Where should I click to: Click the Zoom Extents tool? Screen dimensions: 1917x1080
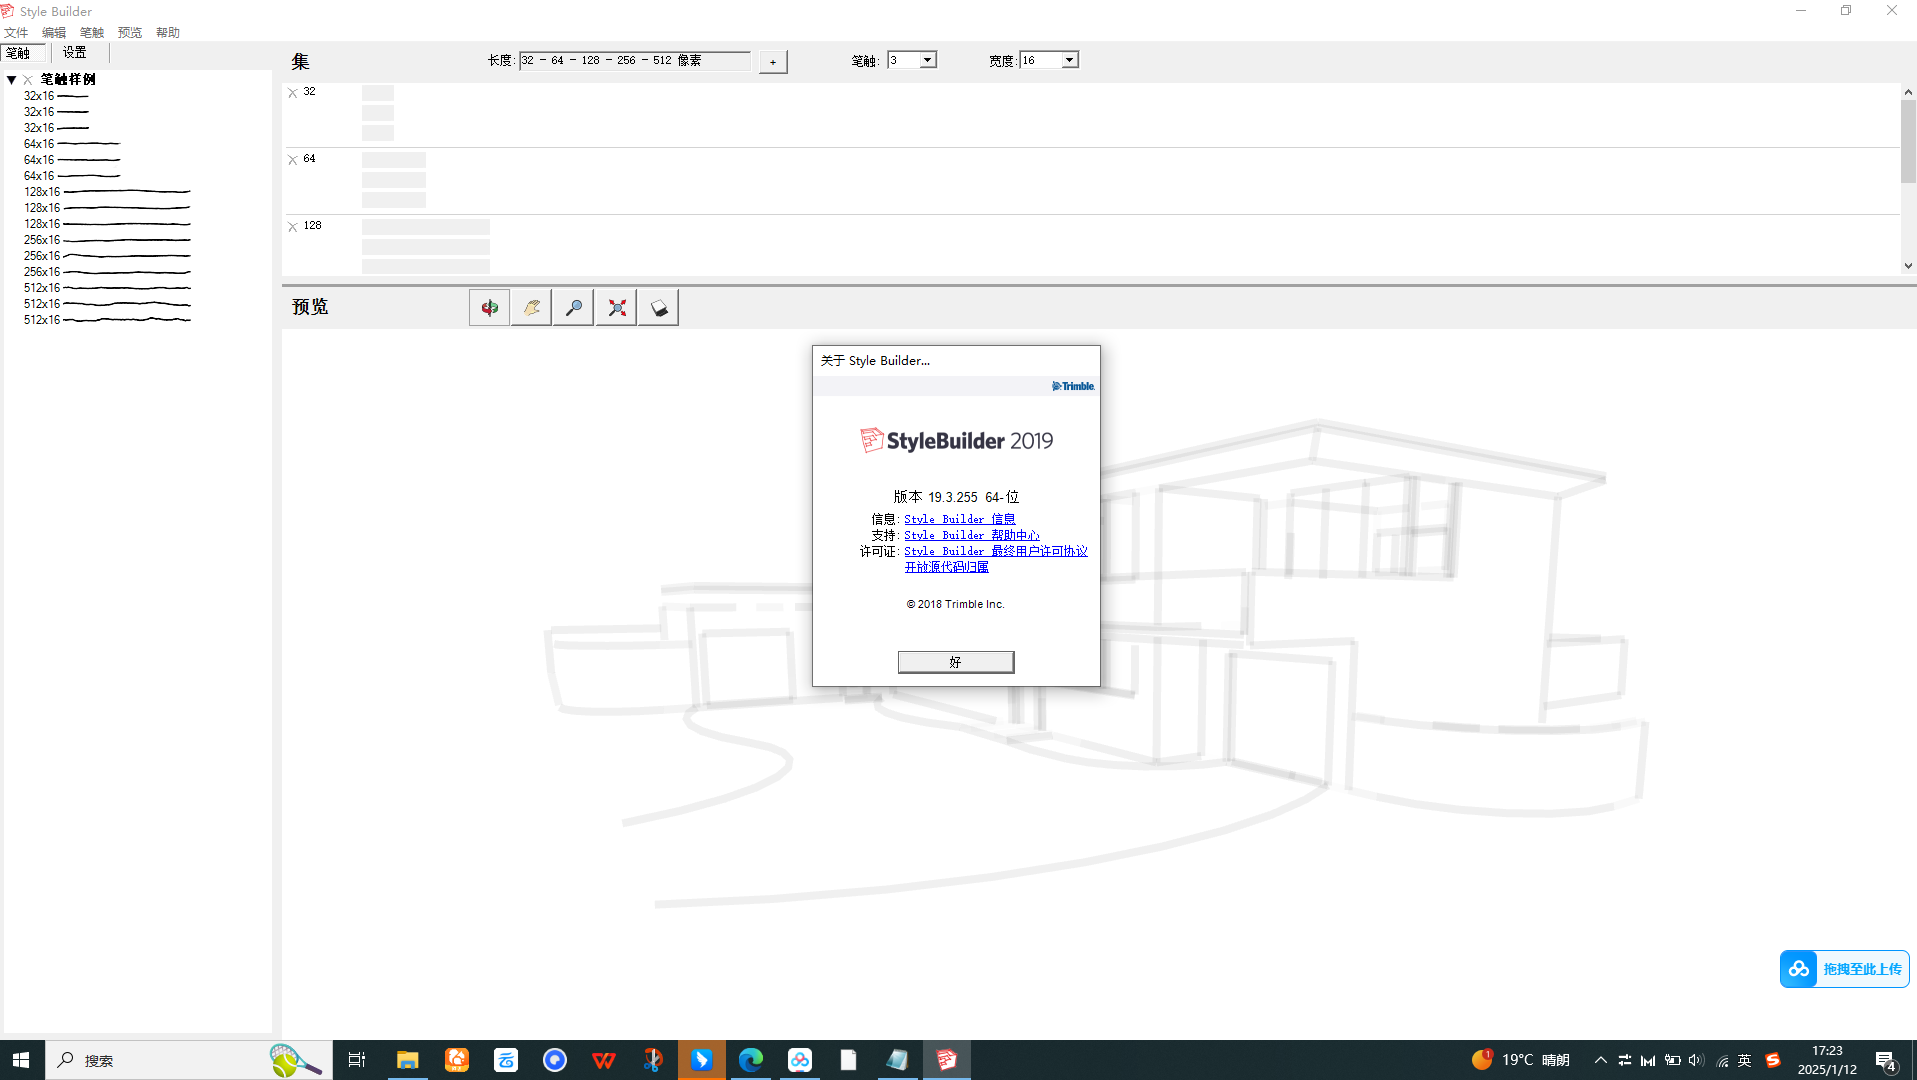tap(616, 308)
